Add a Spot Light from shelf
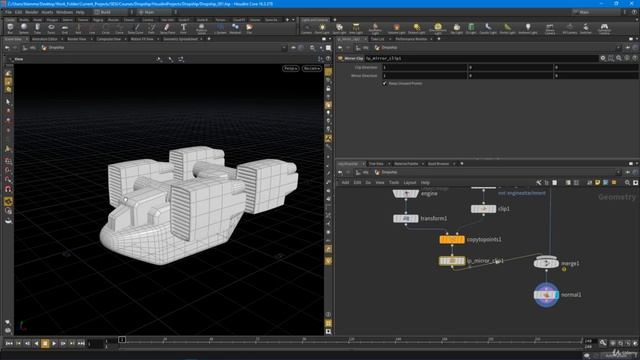The width and height of the screenshot is (640, 360). click(339, 29)
